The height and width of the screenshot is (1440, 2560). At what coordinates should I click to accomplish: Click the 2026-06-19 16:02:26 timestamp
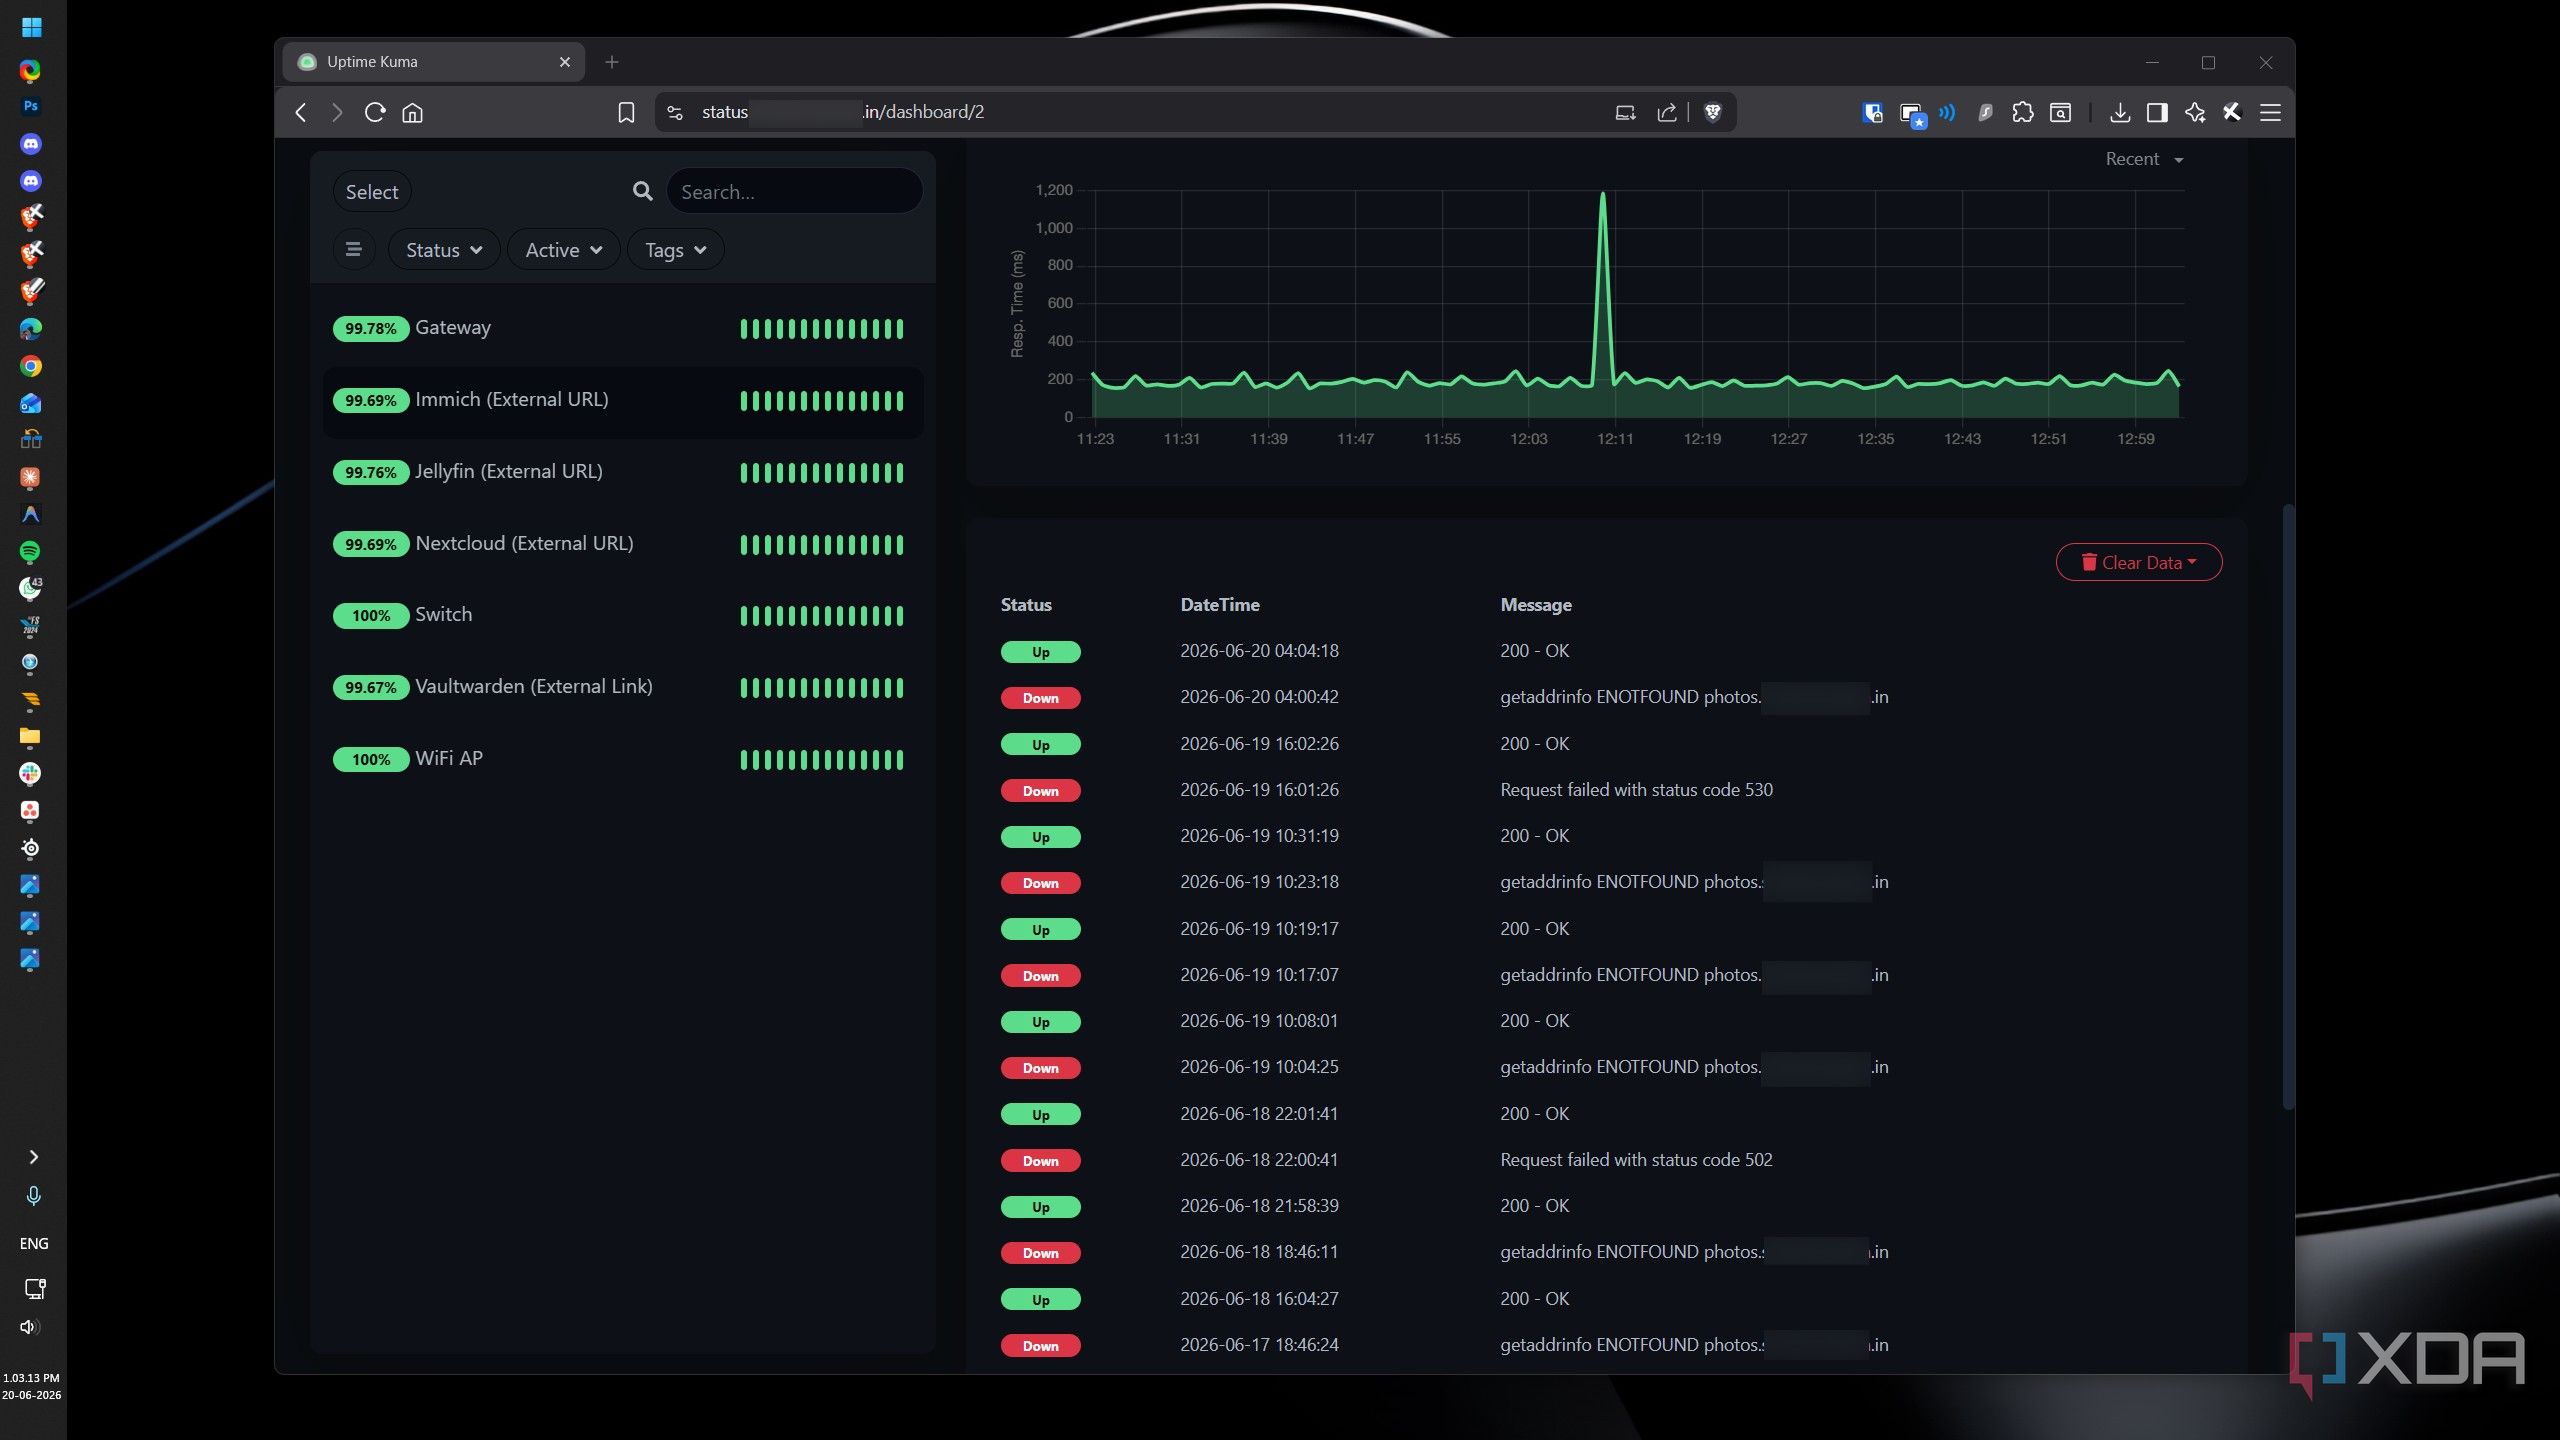coord(1259,744)
